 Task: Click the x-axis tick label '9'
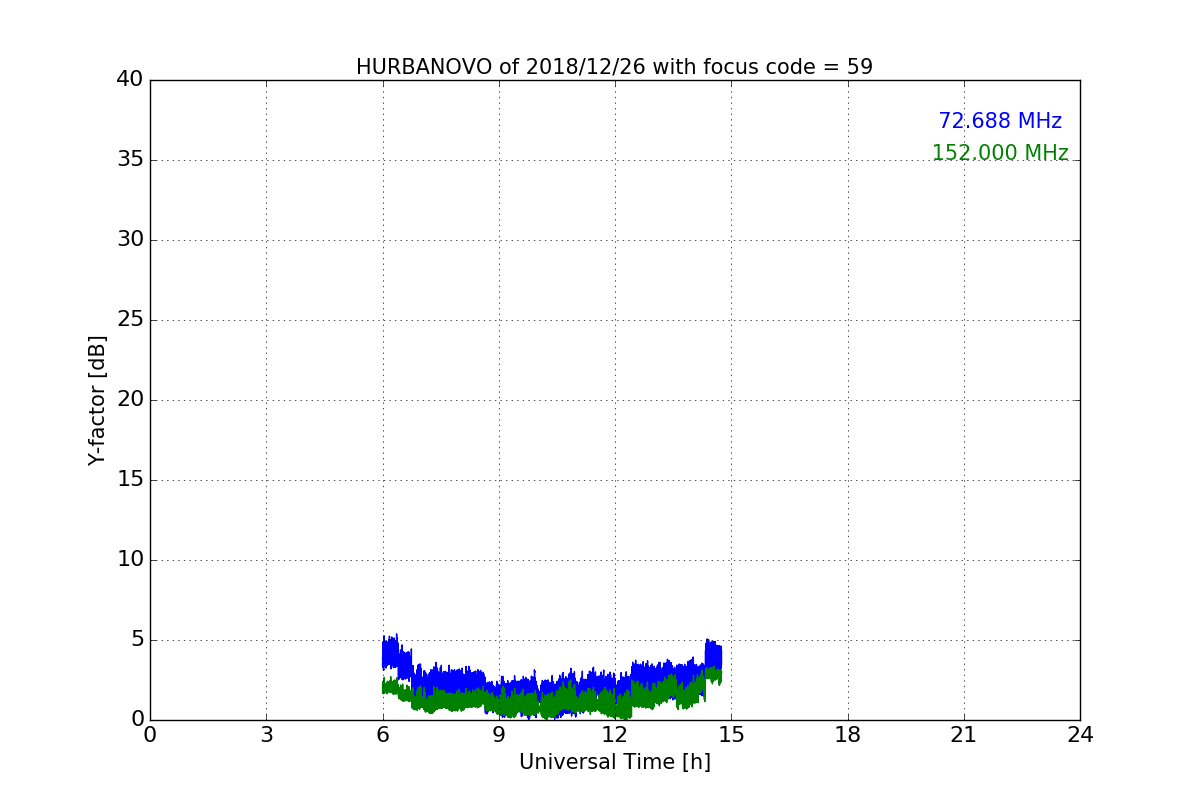point(499,736)
